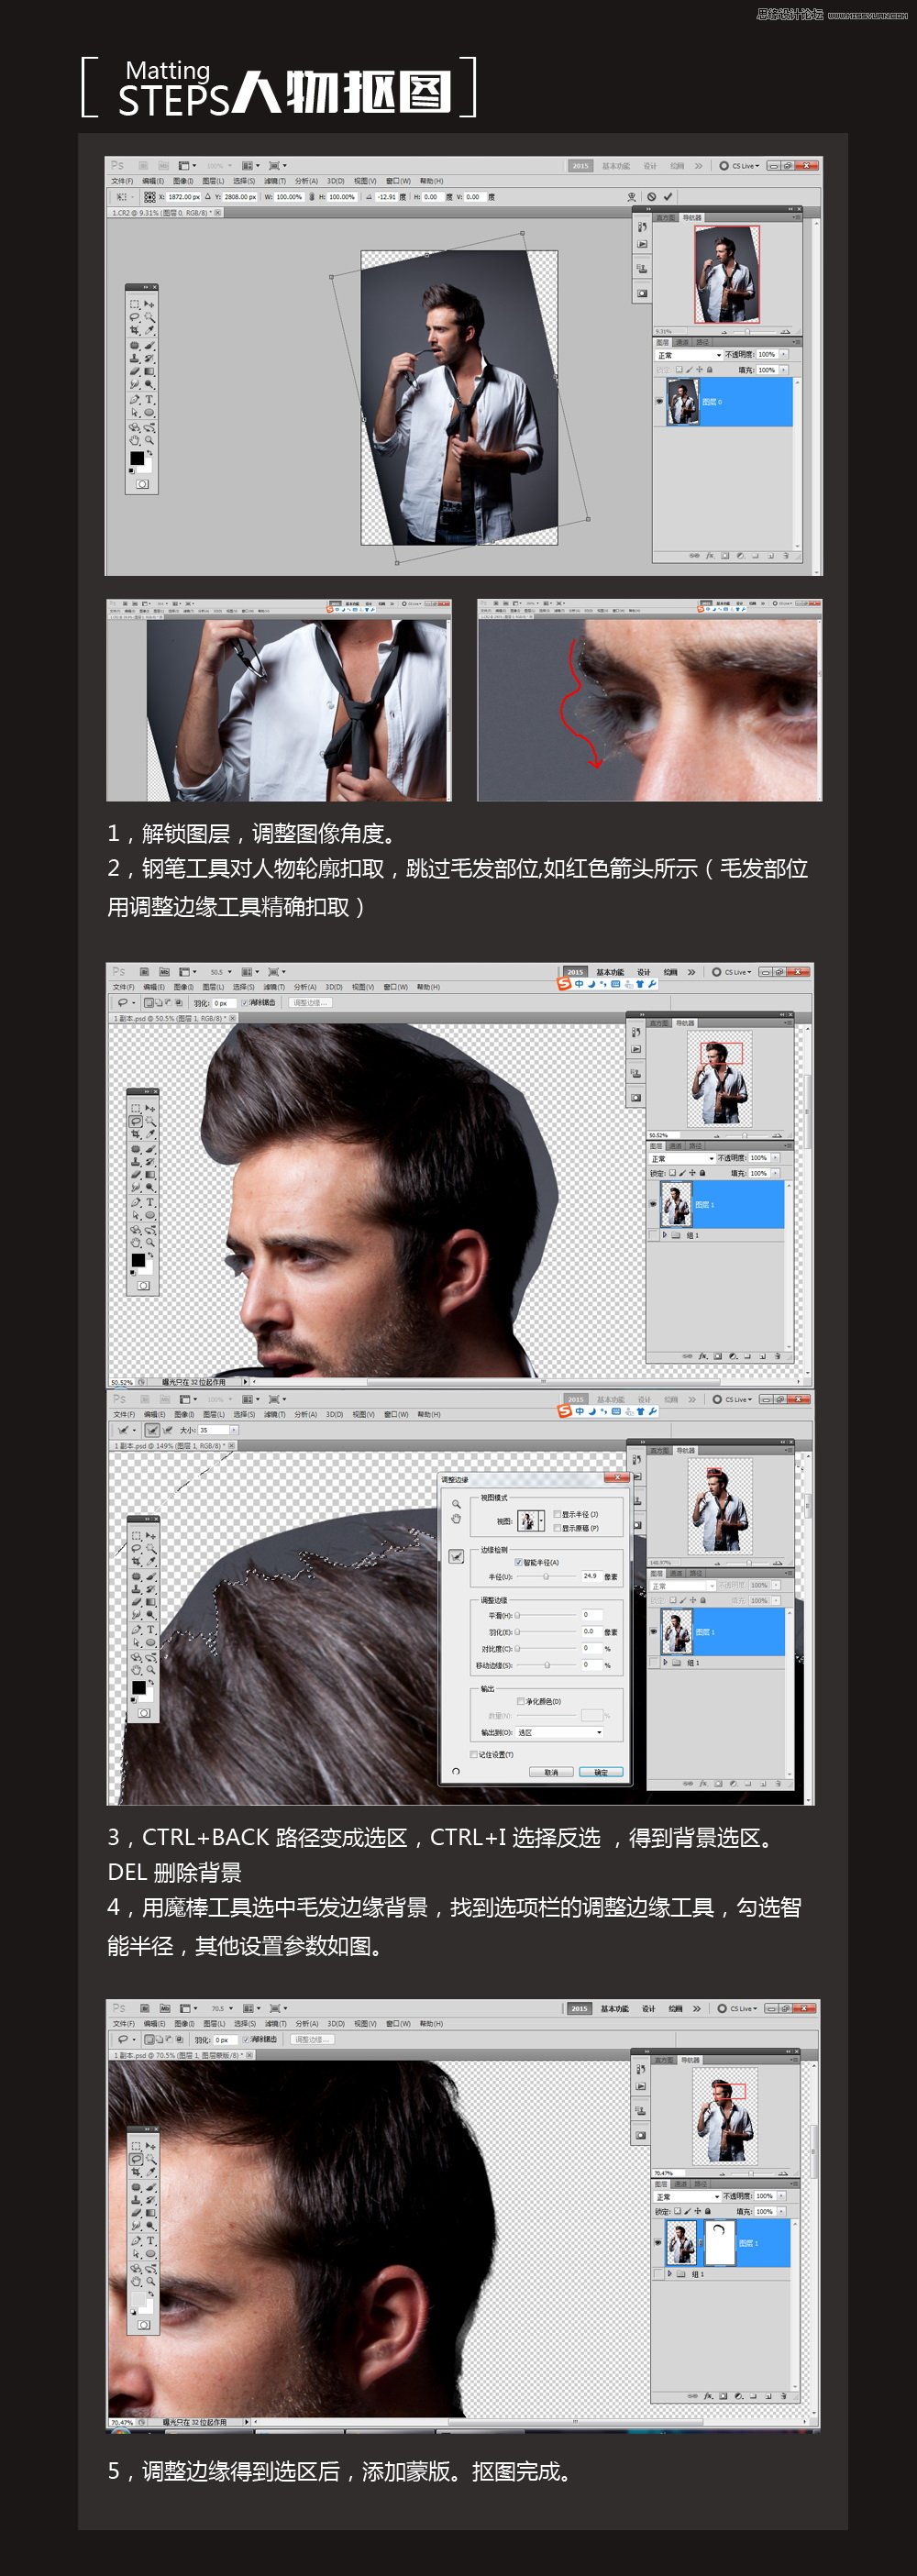Click the 设计 workspace button in the 1.CR2 window
This screenshot has height=2576, width=917.
[651, 166]
